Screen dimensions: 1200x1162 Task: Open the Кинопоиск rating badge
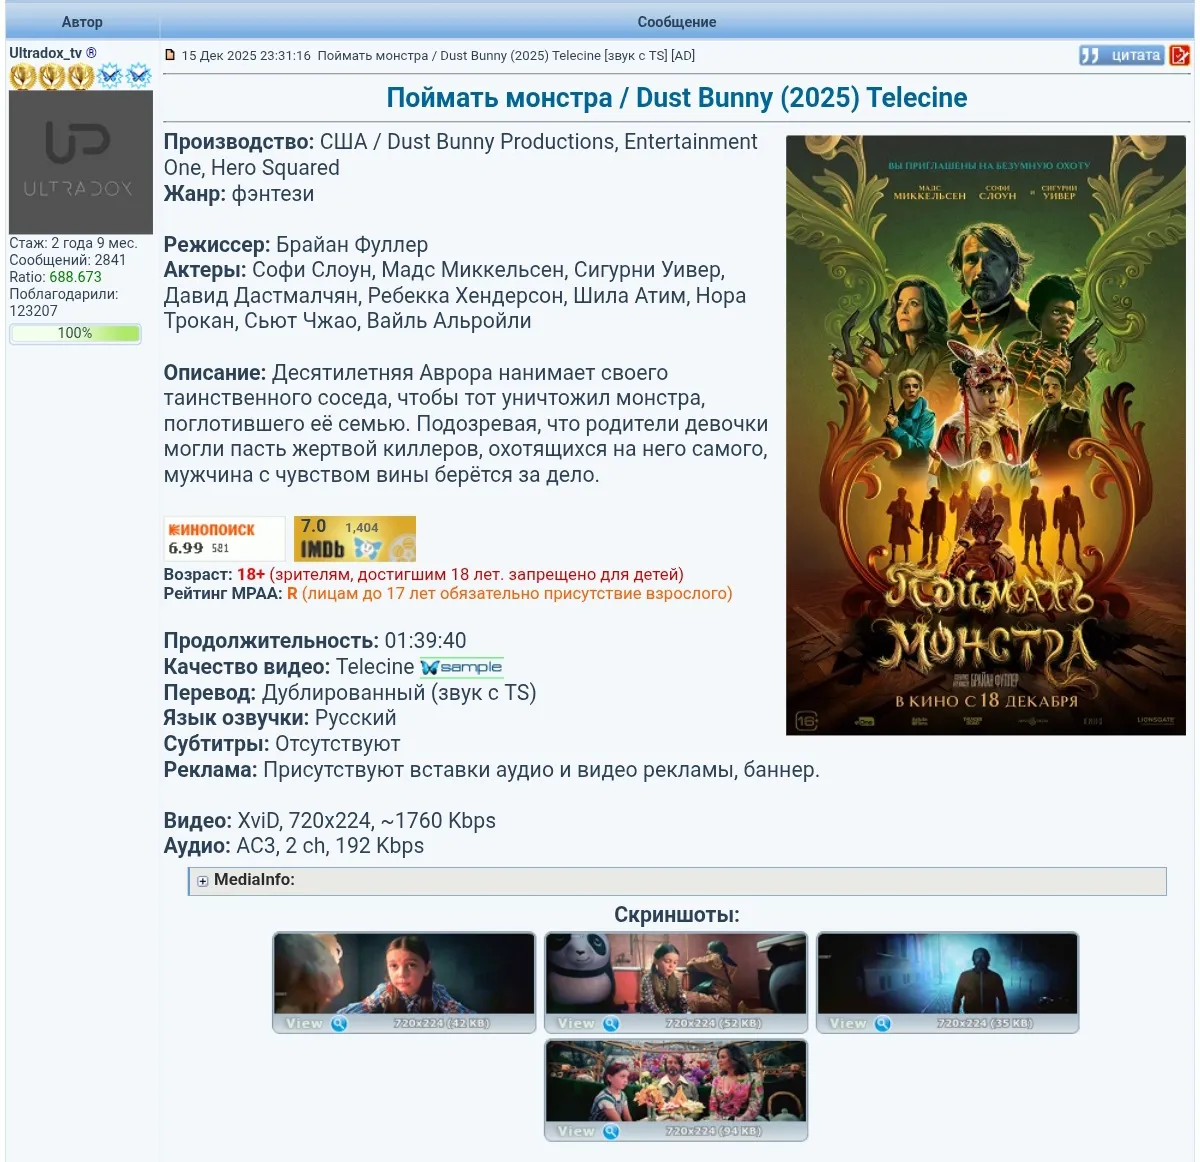(224, 538)
